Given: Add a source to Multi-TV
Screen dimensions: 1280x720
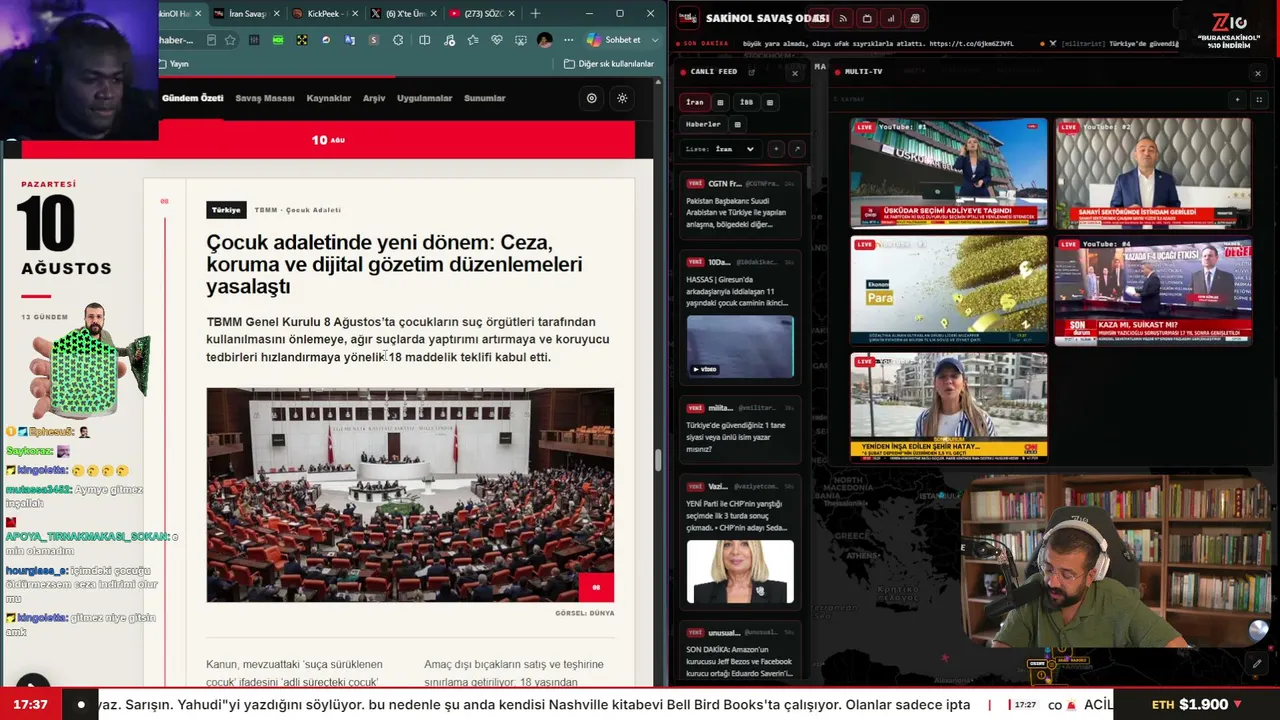Looking at the screenshot, I should click(x=1237, y=99).
